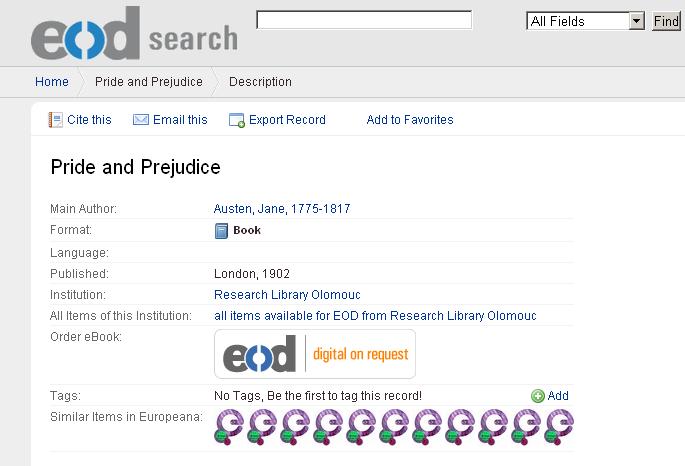This screenshot has height=466, width=685.
Task: Click the green Add tag plus icon
Action: pyautogui.click(x=538, y=396)
